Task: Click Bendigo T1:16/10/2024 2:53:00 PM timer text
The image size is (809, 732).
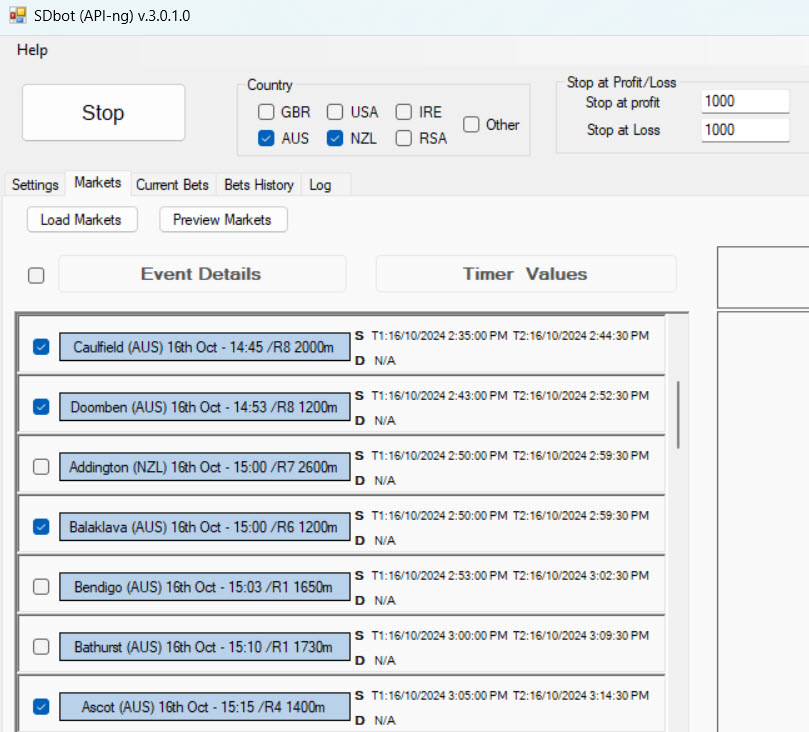Action: click(440, 576)
